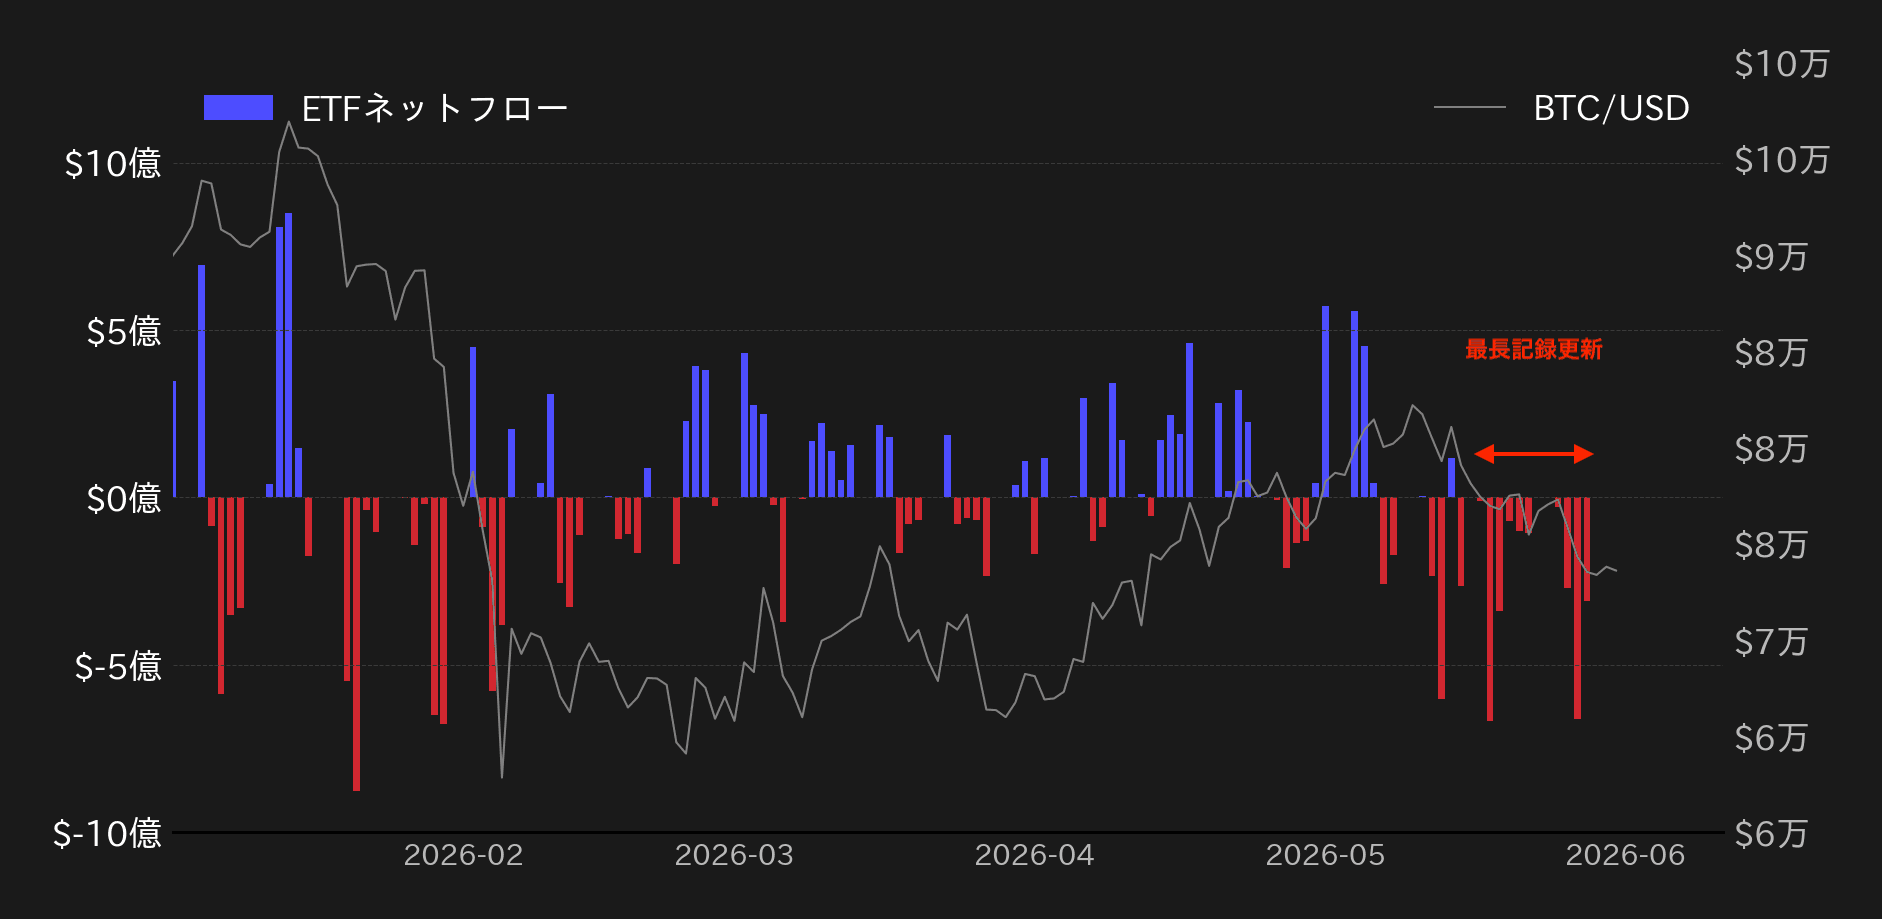Click the ETFネットフロー legend label
Image resolution: width=1882 pixels, height=919 pixels.
pyautogui.click(x=434, y=108)
